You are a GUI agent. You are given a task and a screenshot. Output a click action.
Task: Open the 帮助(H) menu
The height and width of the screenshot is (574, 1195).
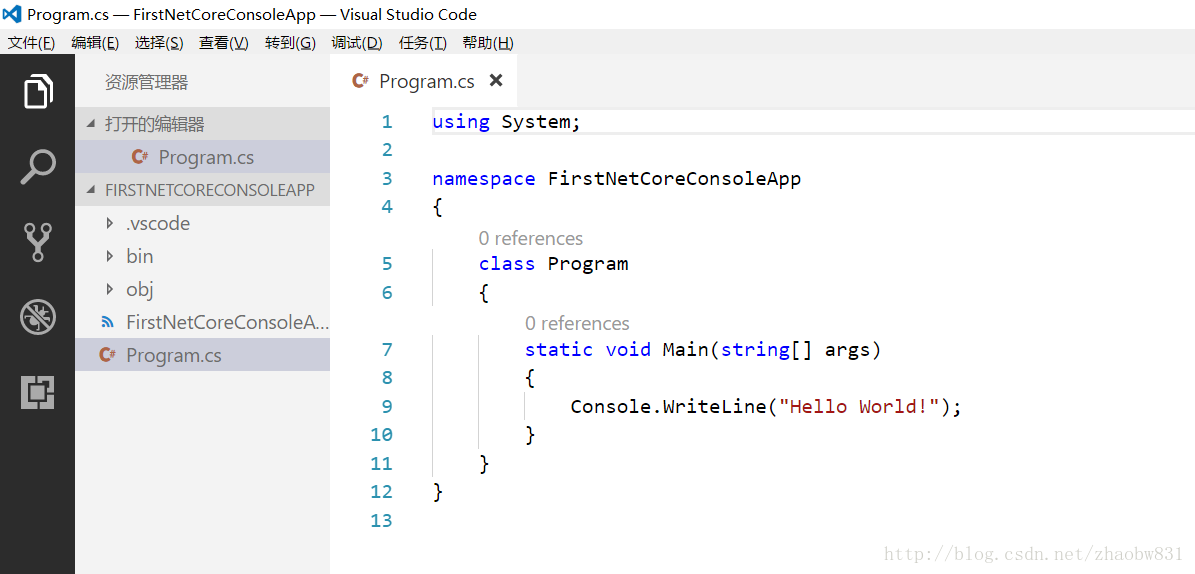pos(489,43)
